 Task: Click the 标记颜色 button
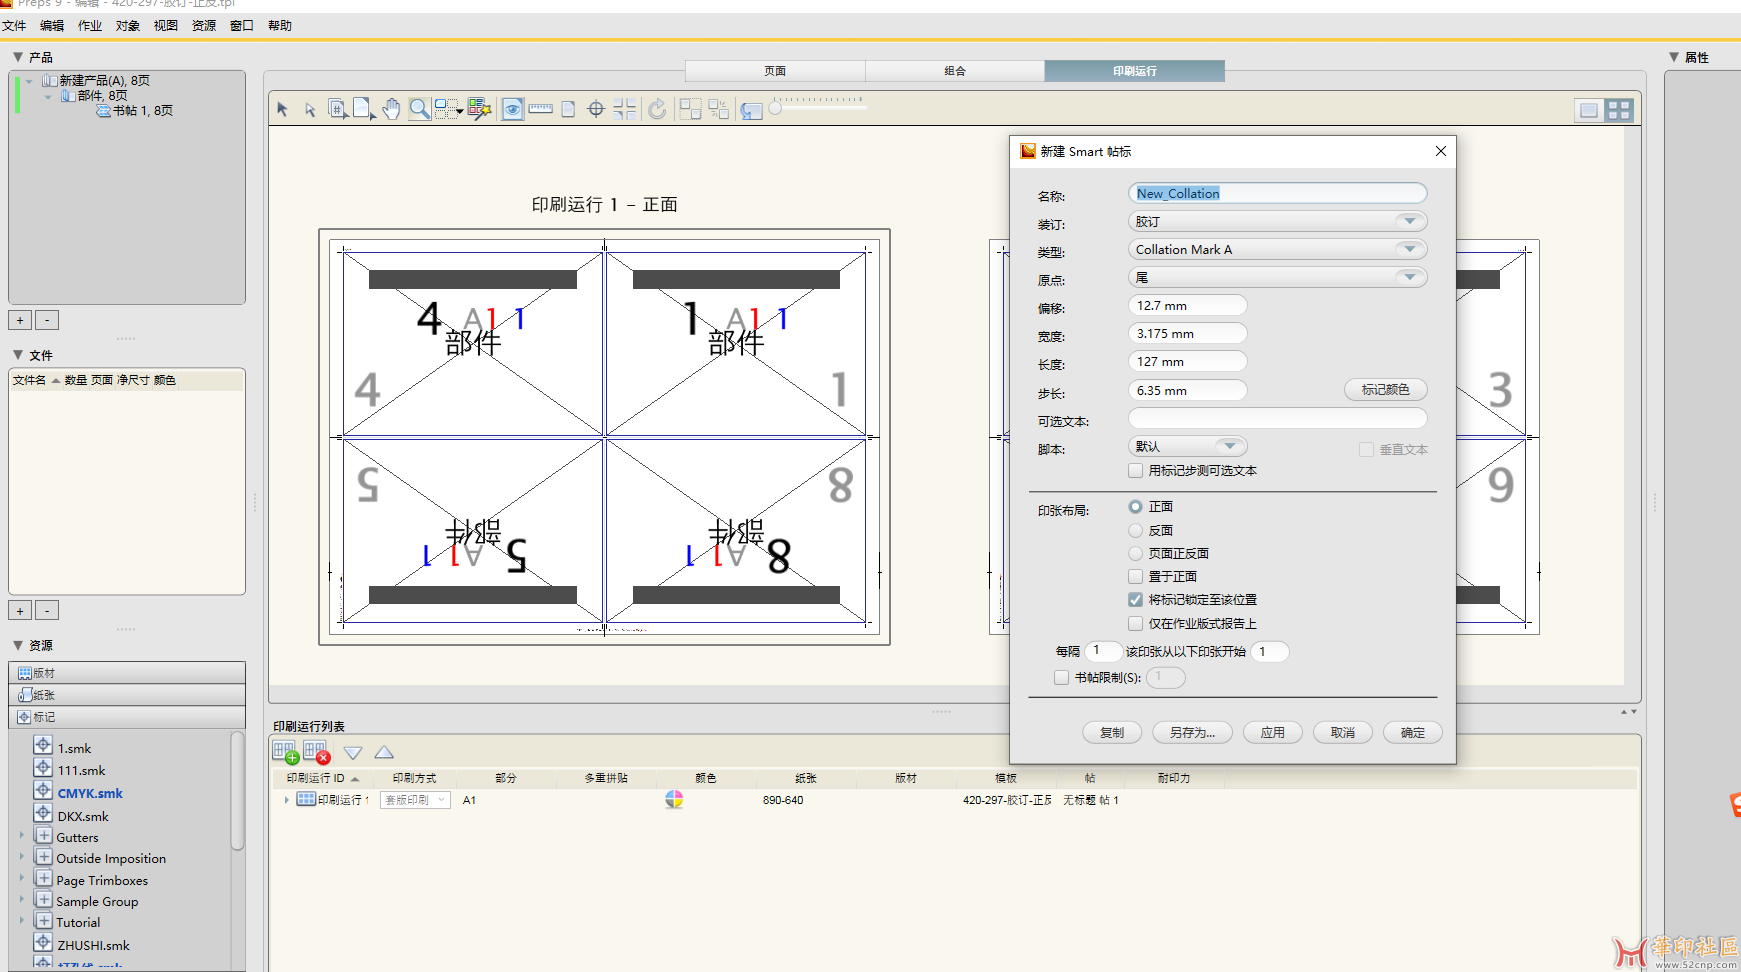(x=1385, y=389)
